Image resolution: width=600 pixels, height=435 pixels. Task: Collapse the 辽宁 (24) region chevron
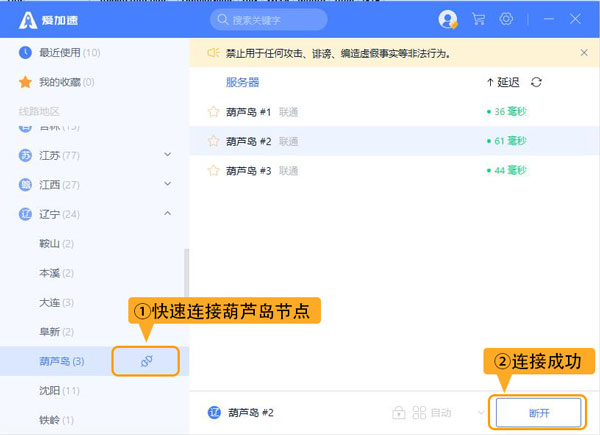[x=168, y=213]
